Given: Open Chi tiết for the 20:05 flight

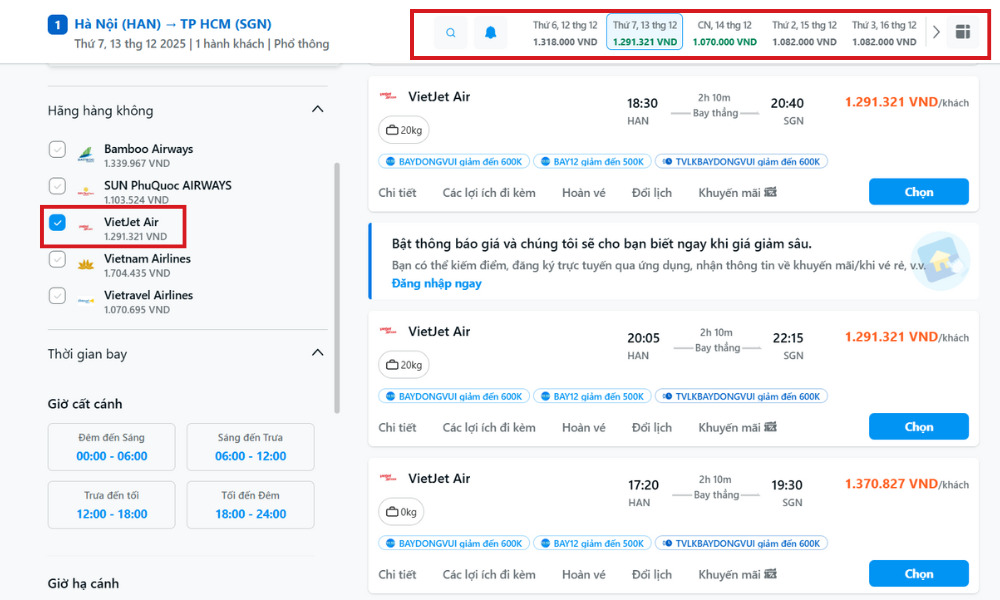Looking at the screenshot, I should pyautogui.click(x=397, y=427).
